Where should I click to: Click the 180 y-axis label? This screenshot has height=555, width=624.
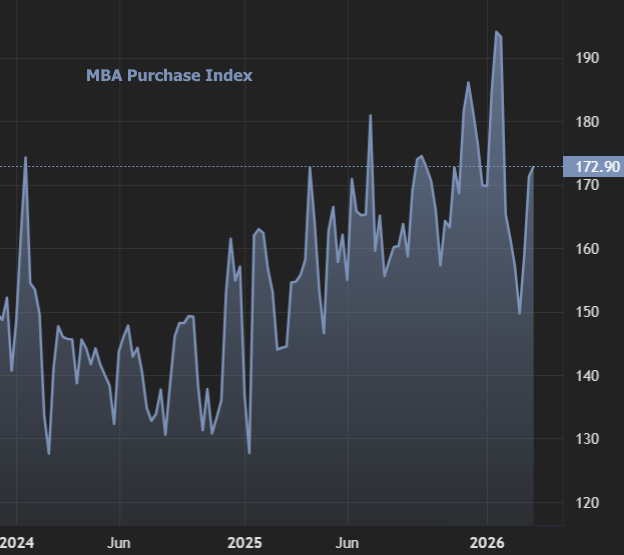(588, 122)
